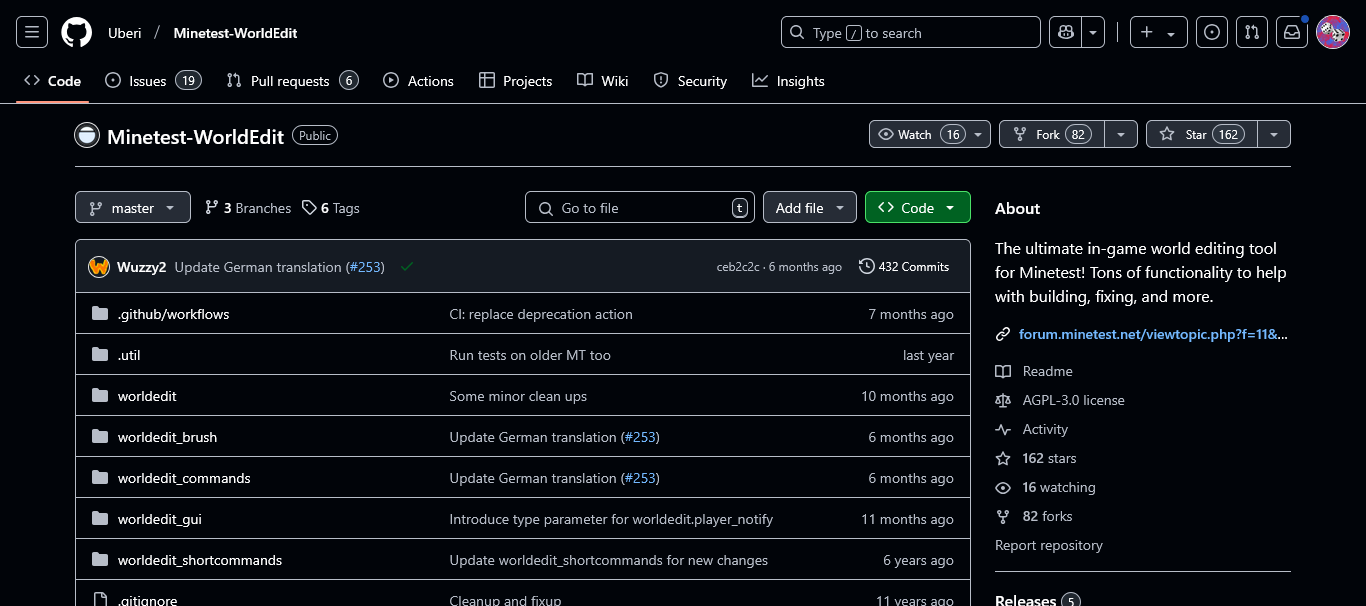Open the Pull requests tab
Screen dimensions: 1366x606
[x=292, y=81]
